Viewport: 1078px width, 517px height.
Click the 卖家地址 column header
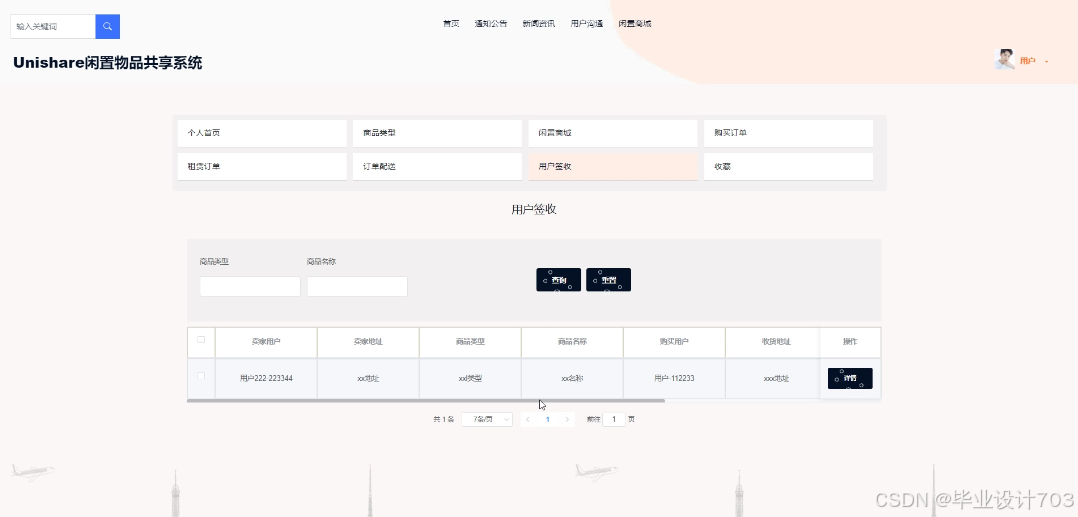pyautogui.click(x=368, y=342)
